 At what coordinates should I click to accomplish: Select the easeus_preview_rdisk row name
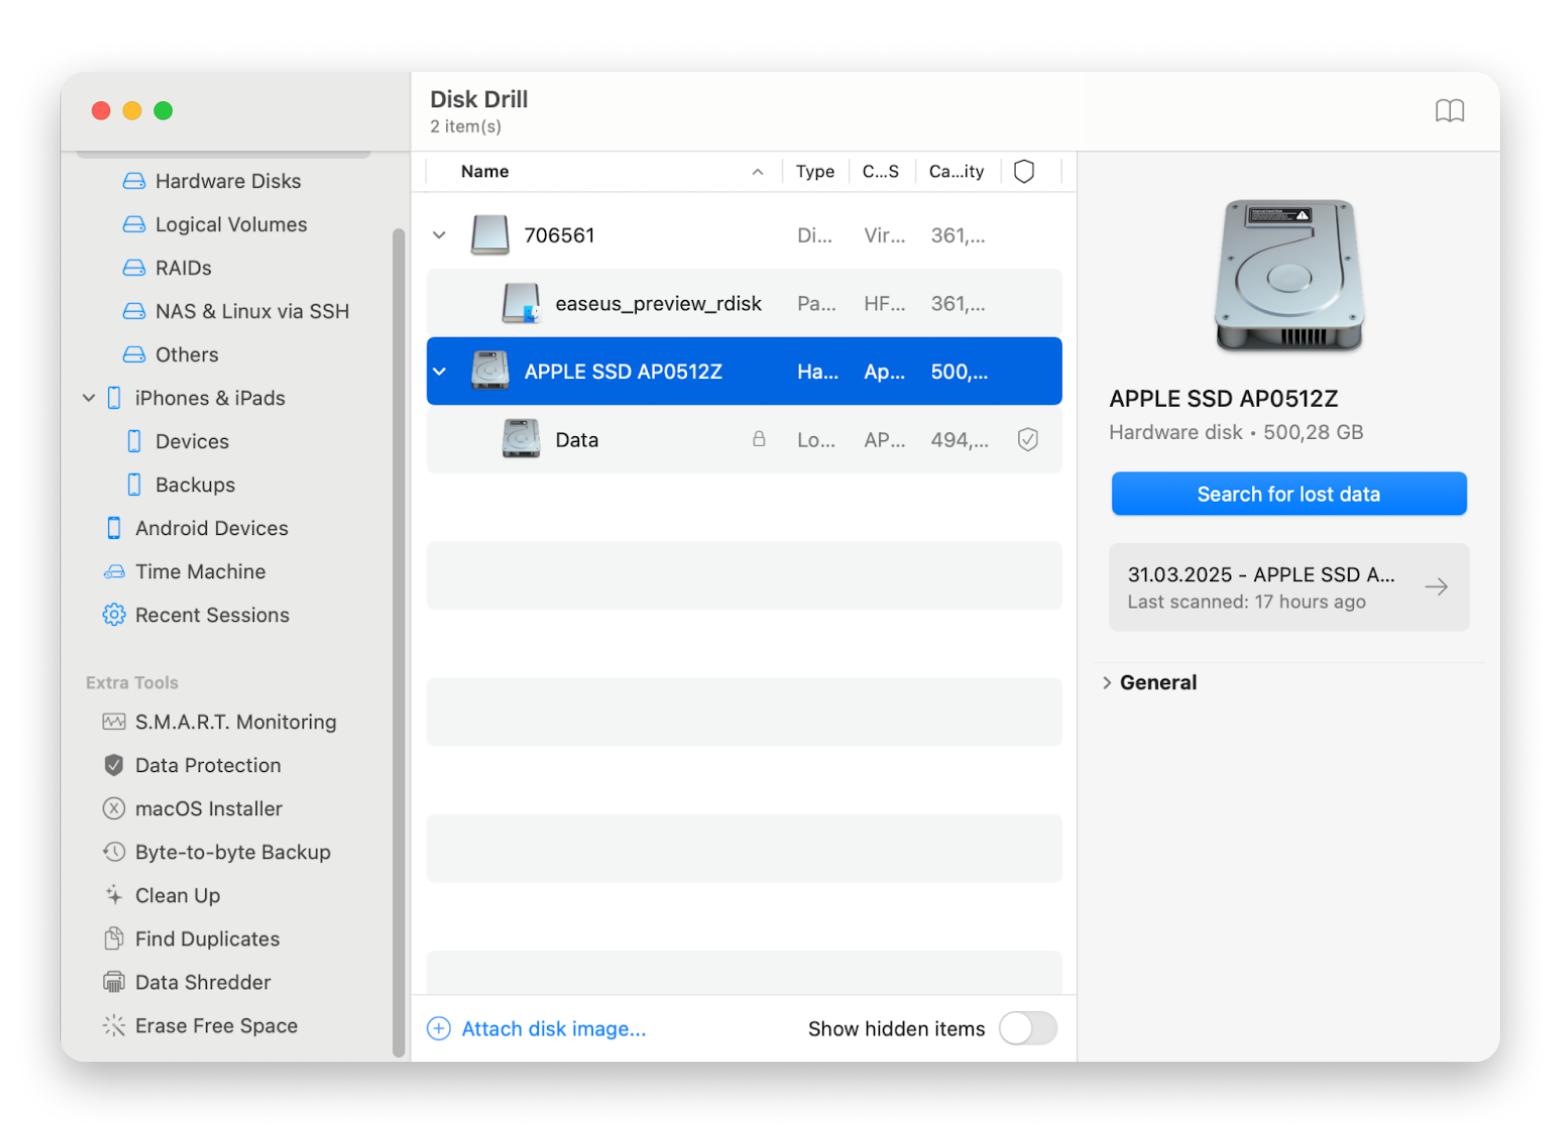click(659, 304)
